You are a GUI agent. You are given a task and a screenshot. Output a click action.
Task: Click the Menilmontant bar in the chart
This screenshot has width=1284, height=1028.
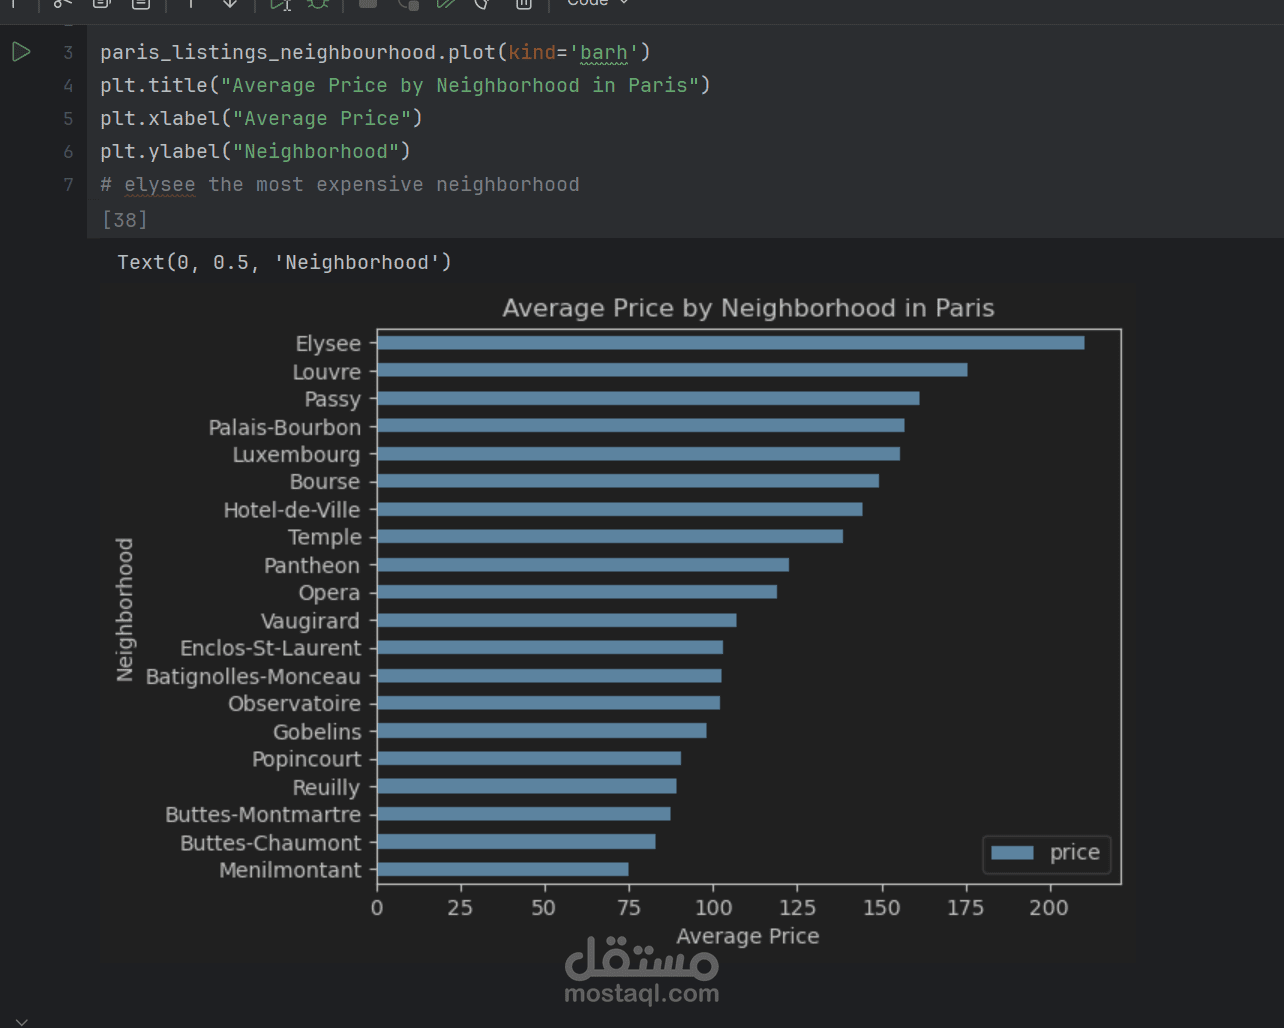pos(502,869)
